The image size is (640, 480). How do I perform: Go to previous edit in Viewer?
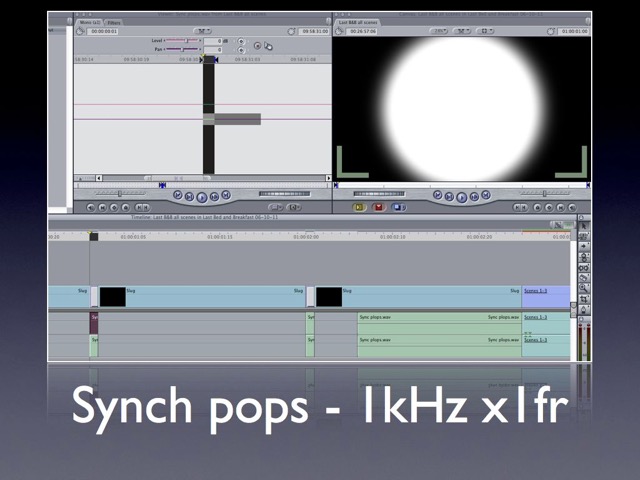[178, 195]
